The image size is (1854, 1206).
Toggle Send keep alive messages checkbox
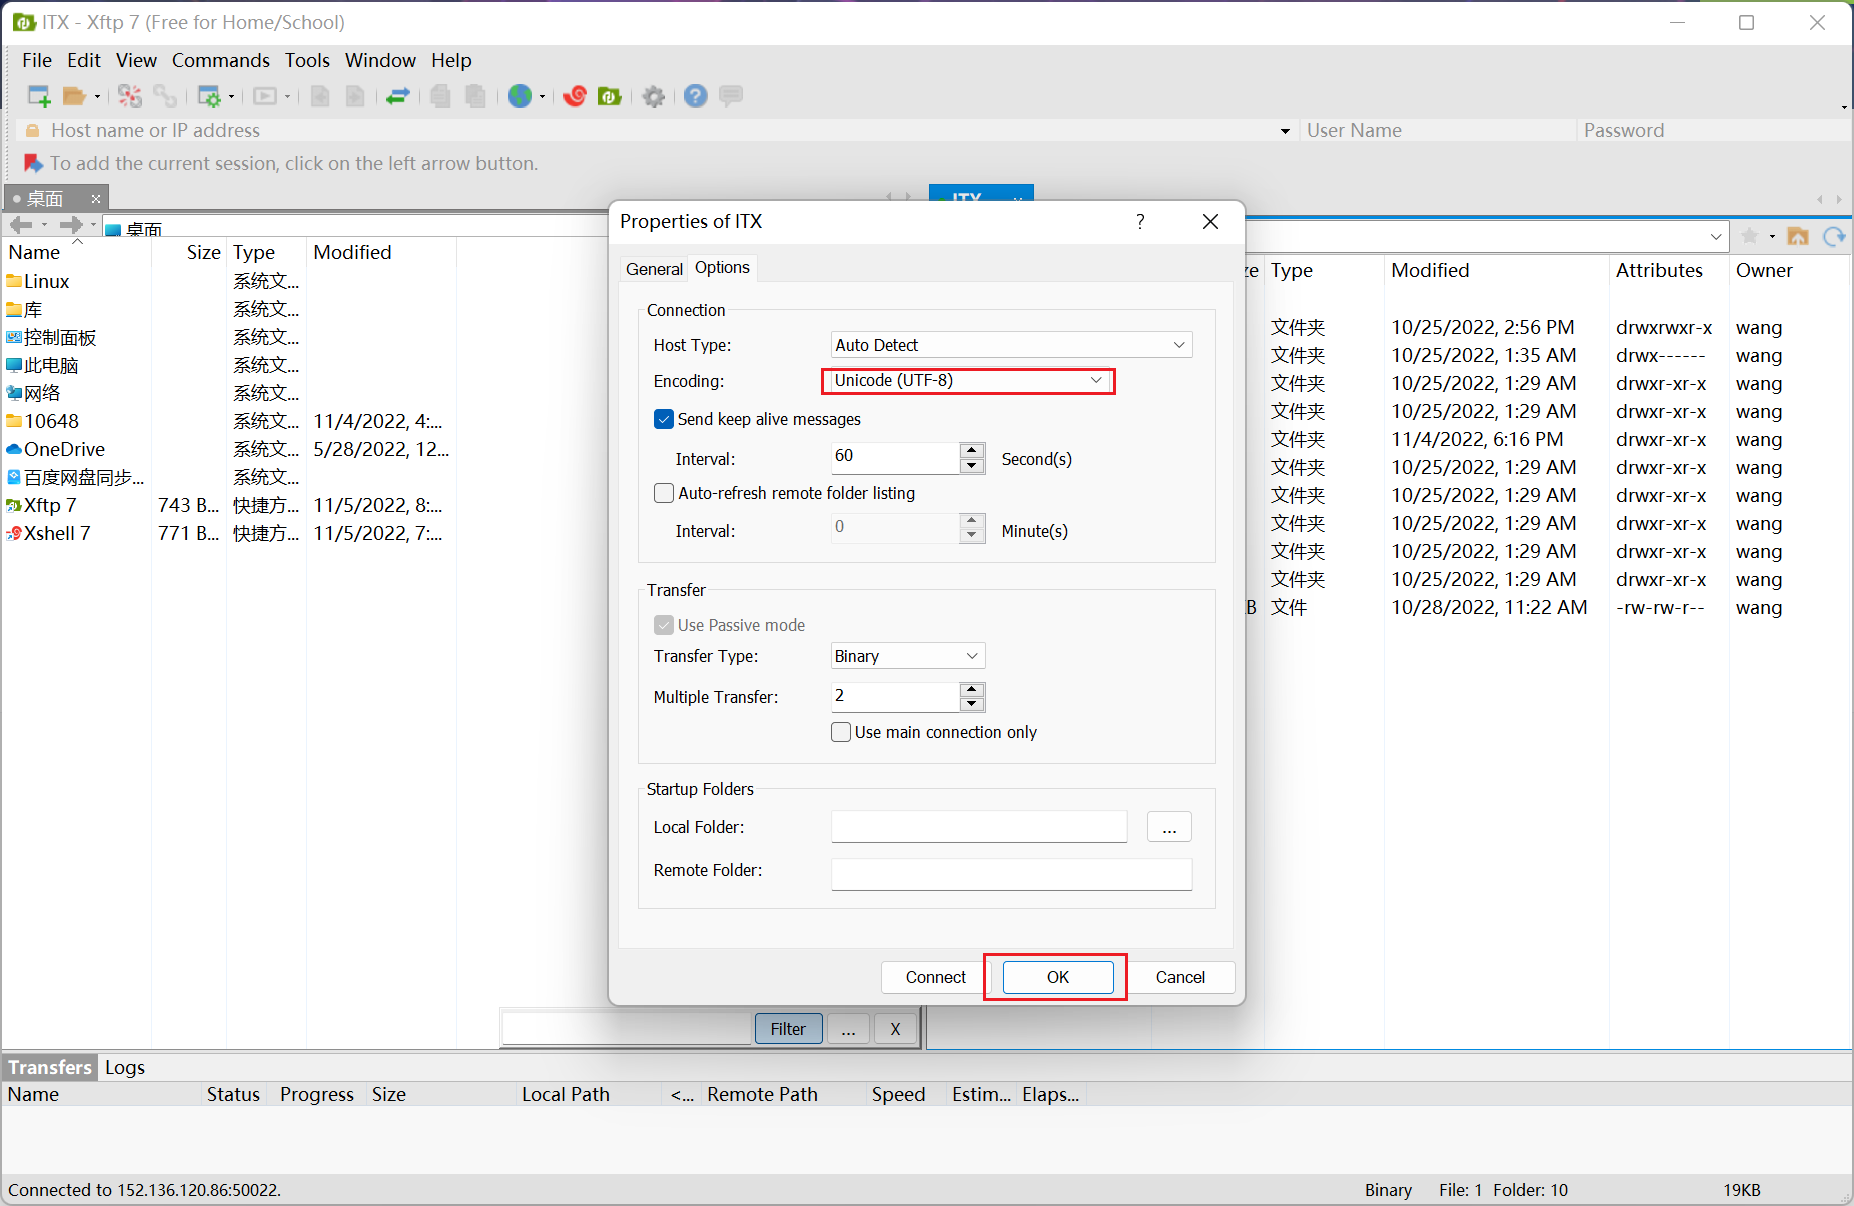click(664, 419)
